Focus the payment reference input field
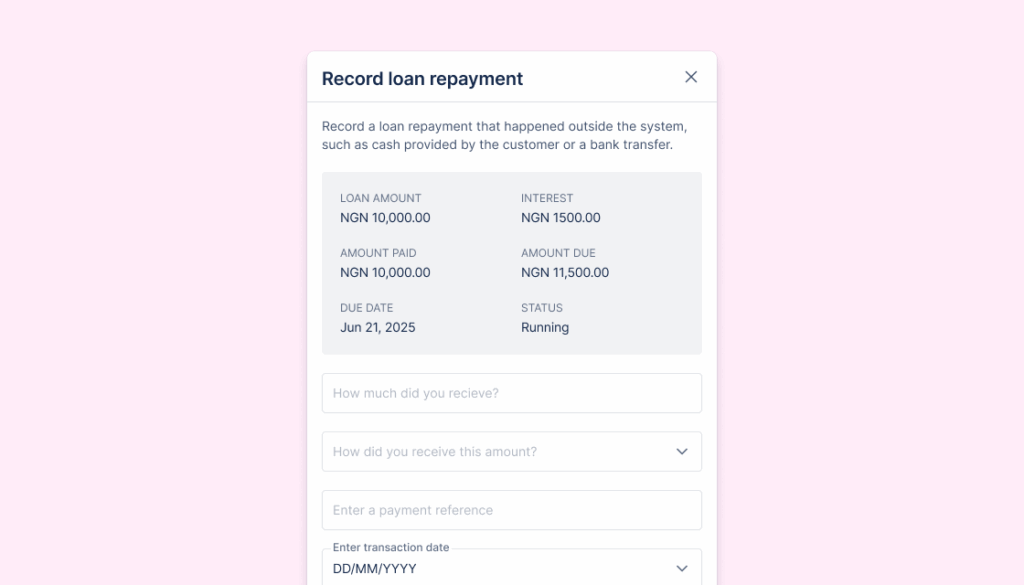Image resolution: width=1024 pixels, height=585 pixels. pos(511,510)
